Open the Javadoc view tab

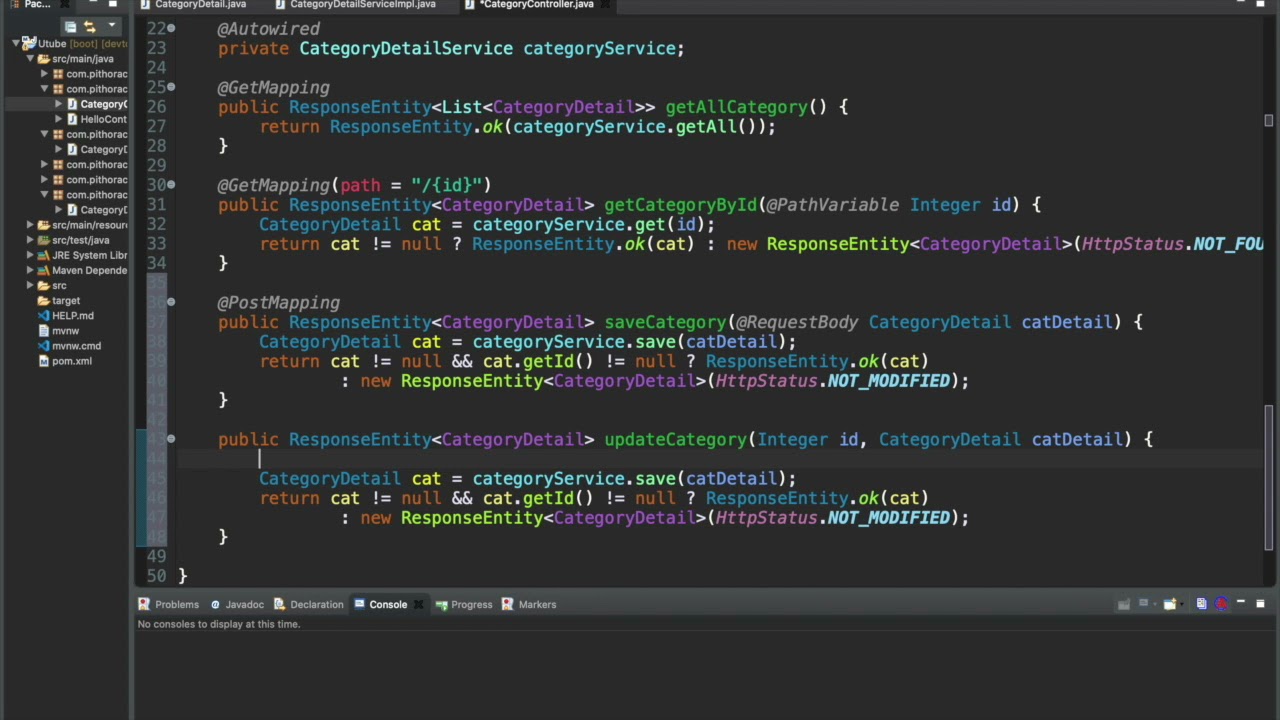tap(236, 604)
